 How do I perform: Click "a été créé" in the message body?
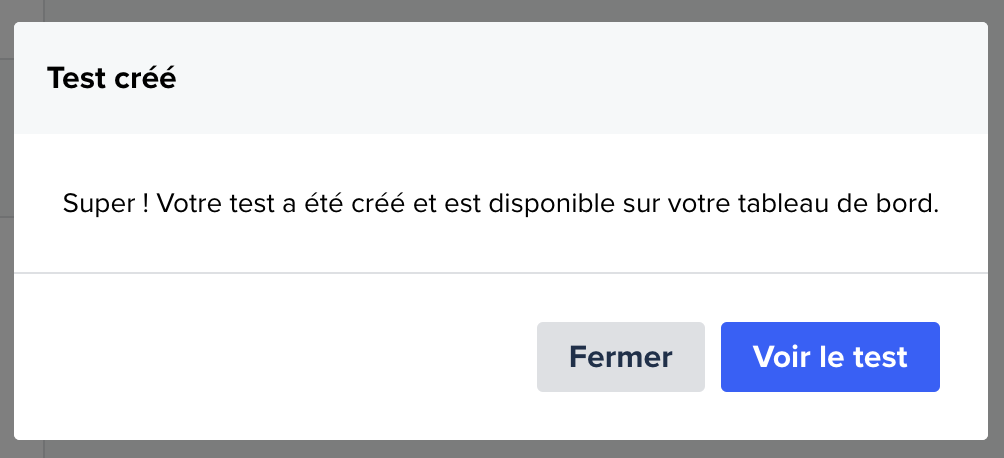(x=339, y=204)
